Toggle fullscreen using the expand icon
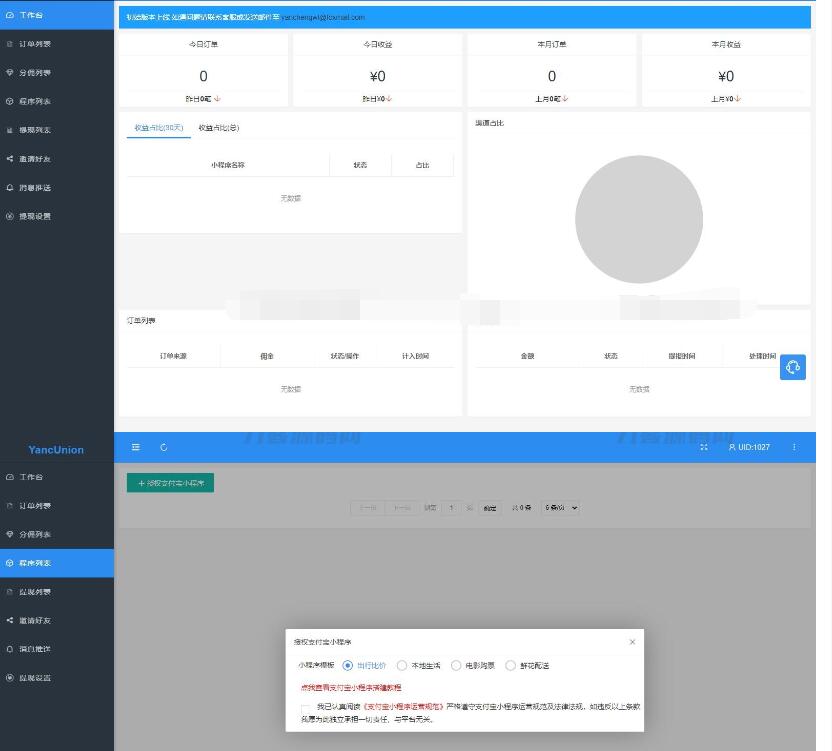The width and height of the screenshot is (832, 751). [x=704, y=447]
